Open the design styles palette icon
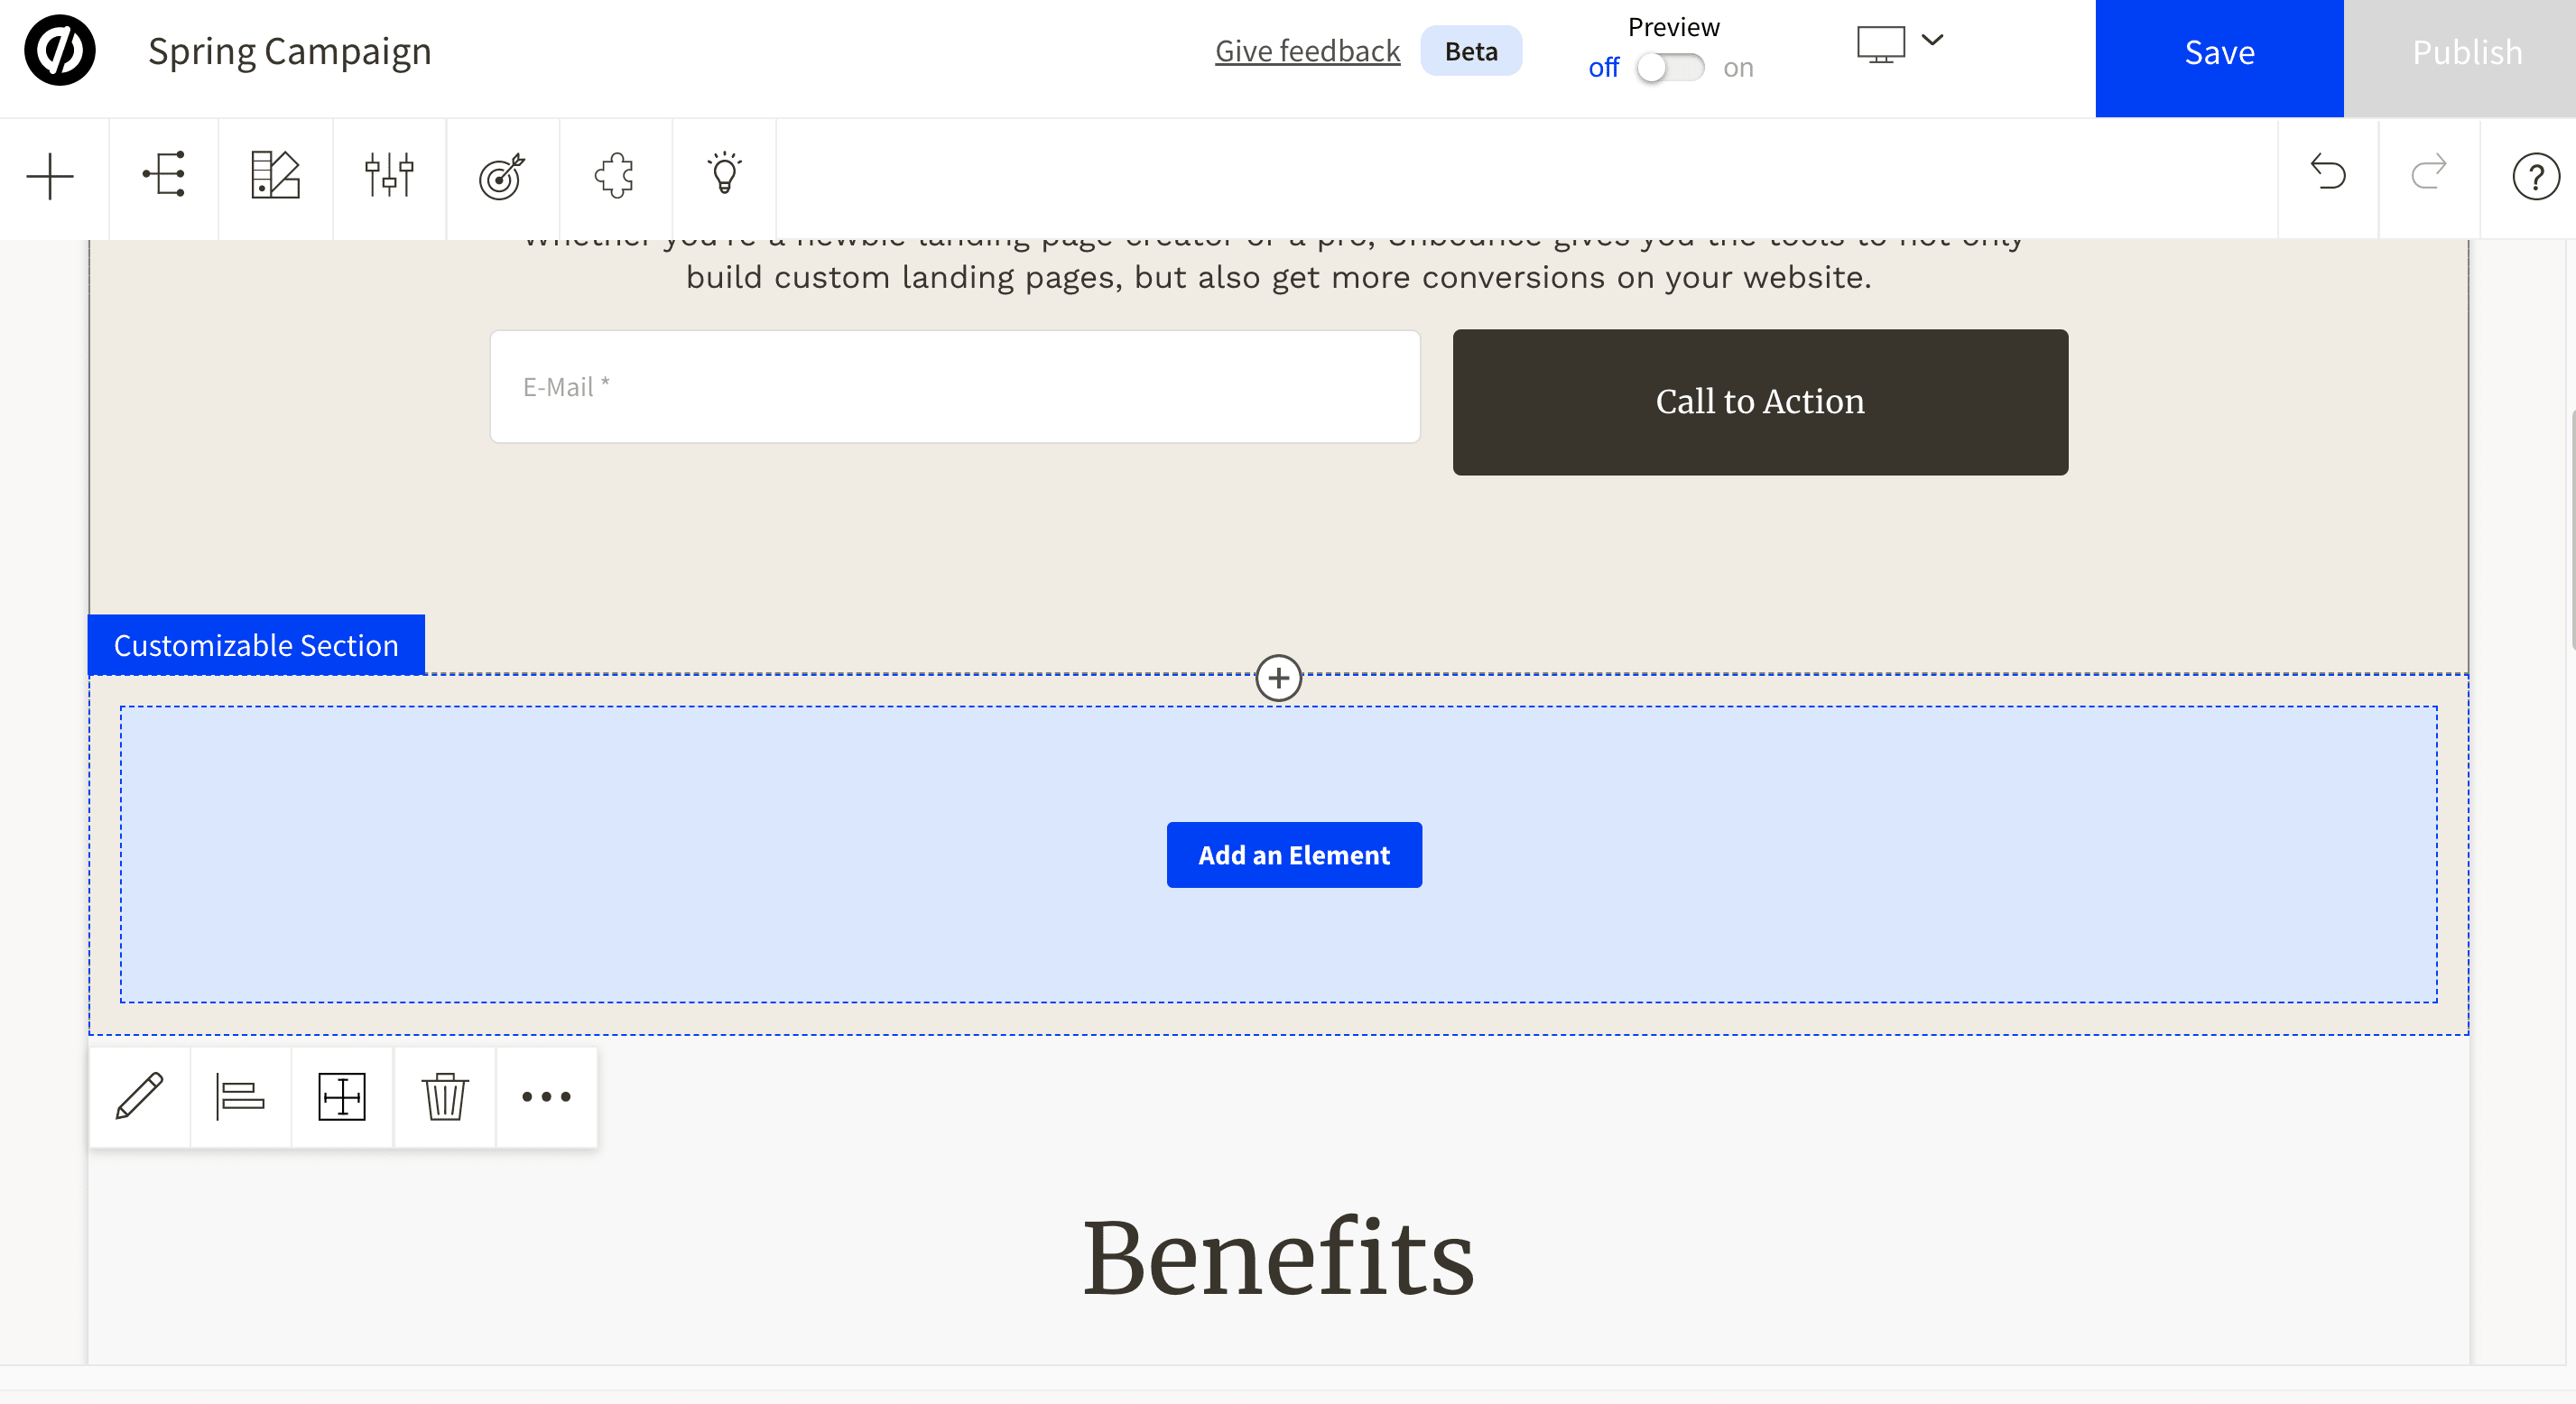The height and width of the screenshot is (1404, 2576). (275, 175)
